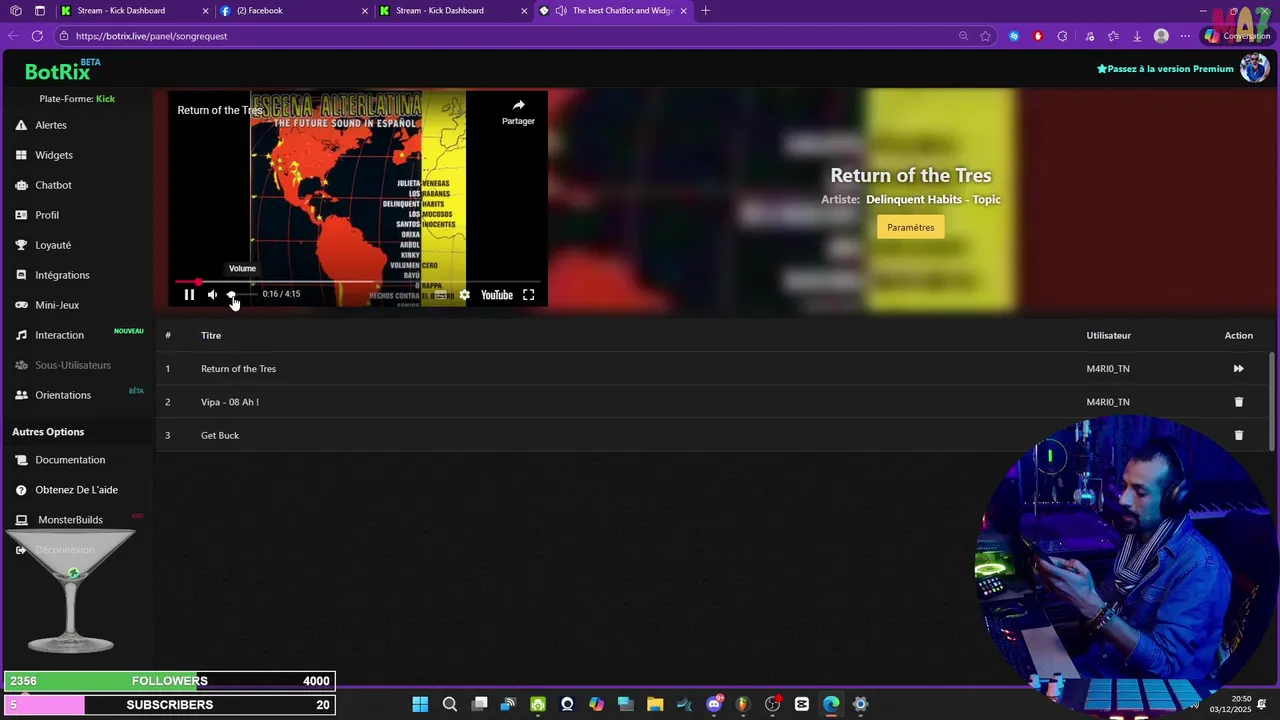This screenshot has width=1280, height=720.
Task: Open Windows taskbar search
Action: coord(450,704)
